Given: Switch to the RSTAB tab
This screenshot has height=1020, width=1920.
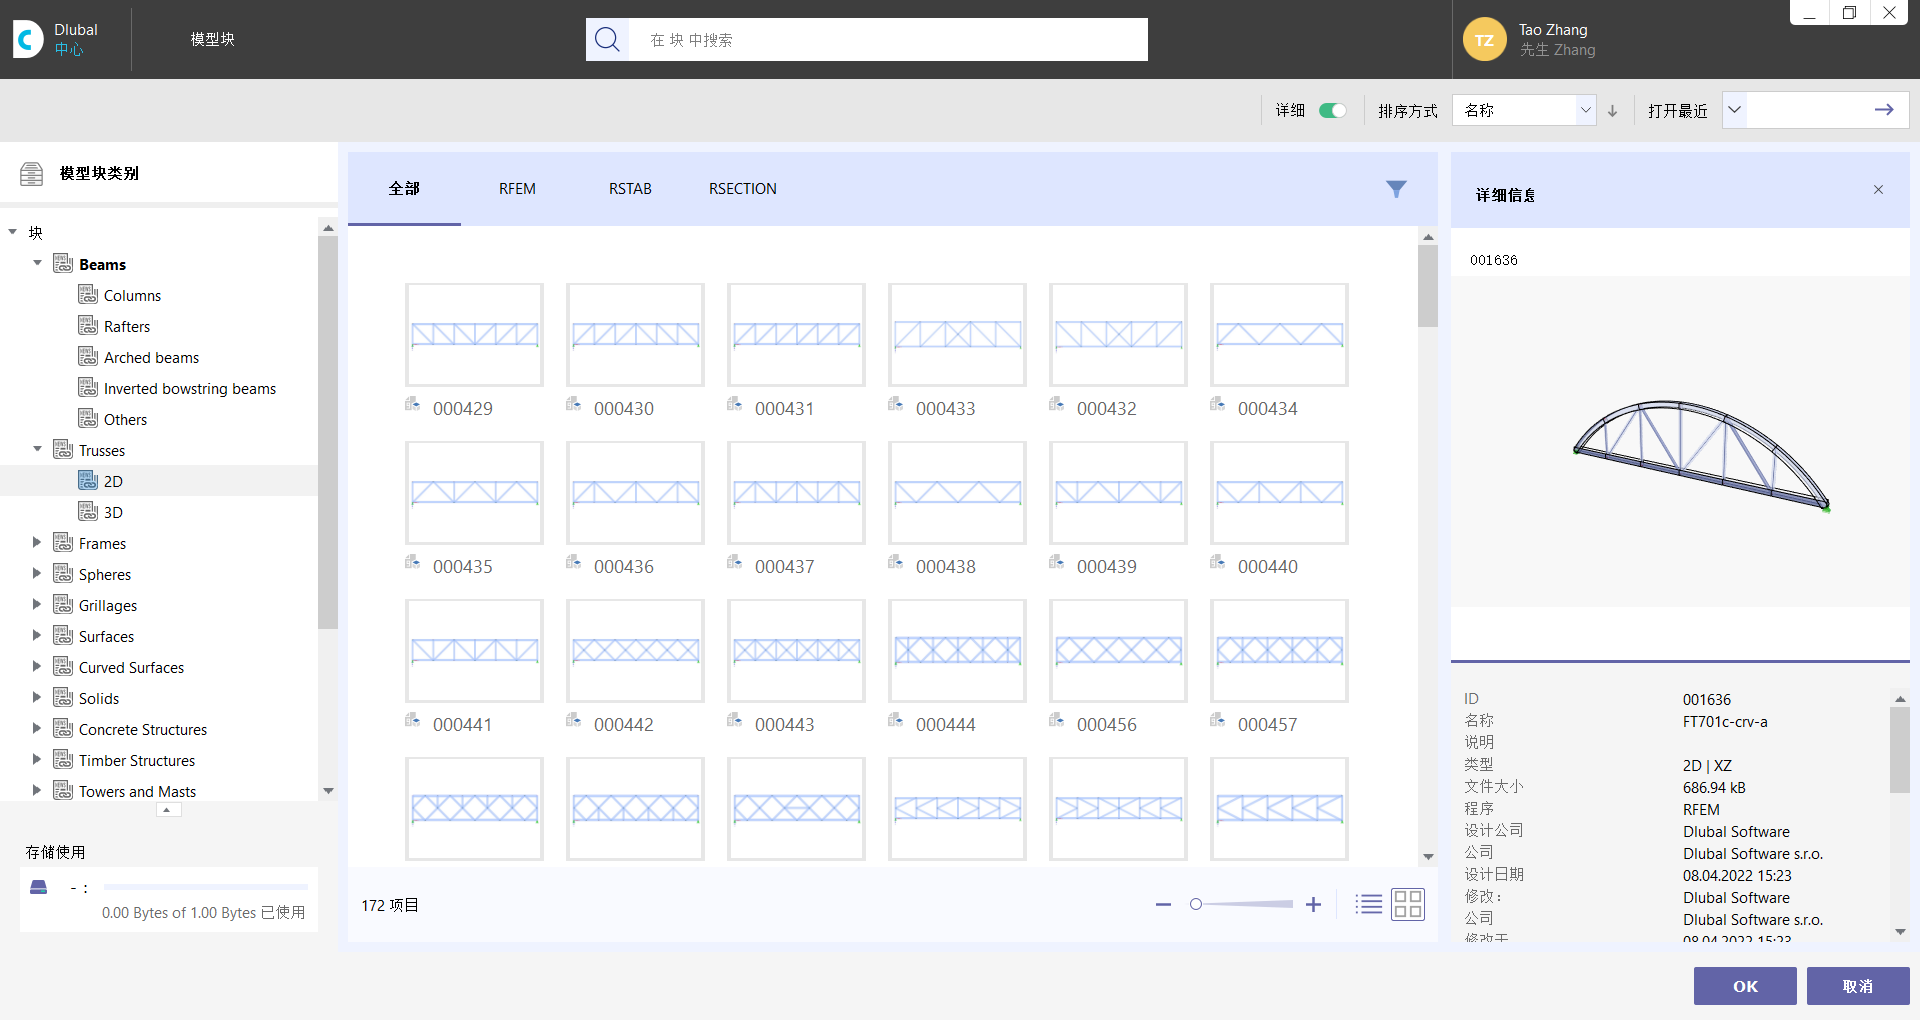Looking at the screenshot, I should coord(630,189).
